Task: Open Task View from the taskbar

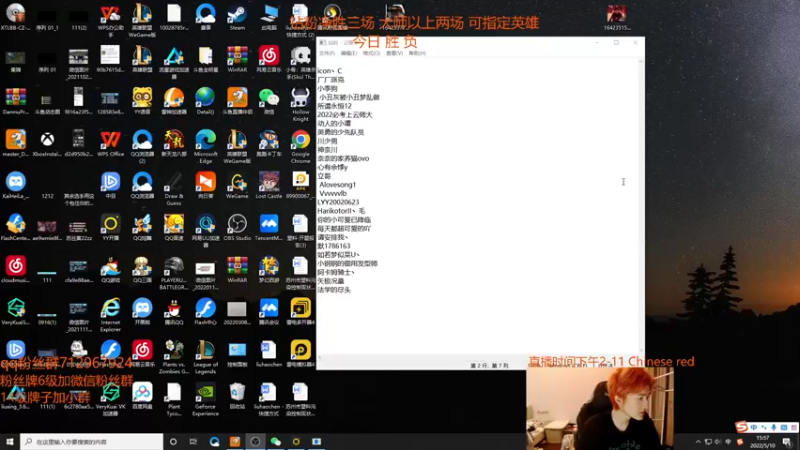Action: 193,441
